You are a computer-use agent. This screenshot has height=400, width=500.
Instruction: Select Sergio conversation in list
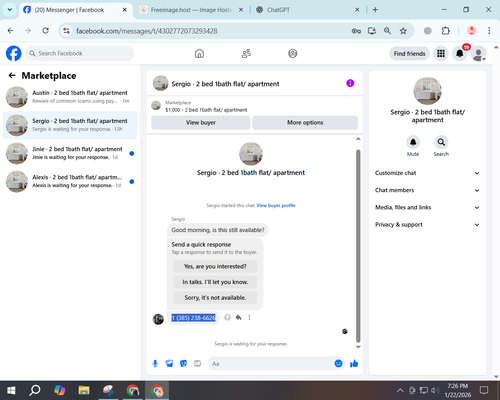[70, 125]
